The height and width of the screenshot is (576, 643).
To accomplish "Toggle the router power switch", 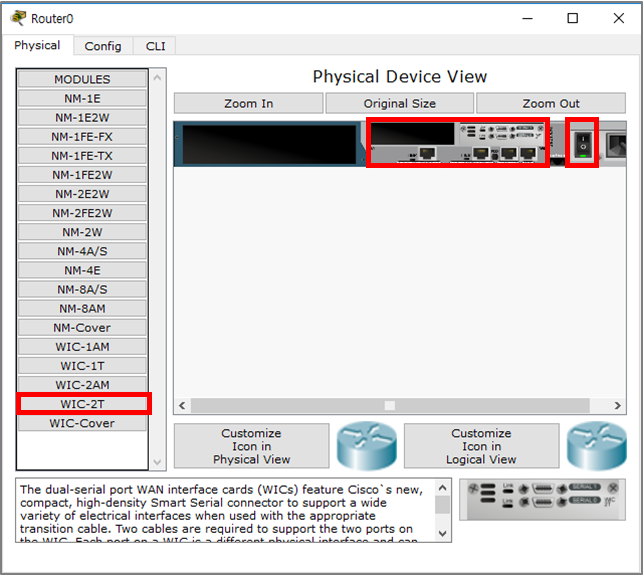I will point(583,143).
